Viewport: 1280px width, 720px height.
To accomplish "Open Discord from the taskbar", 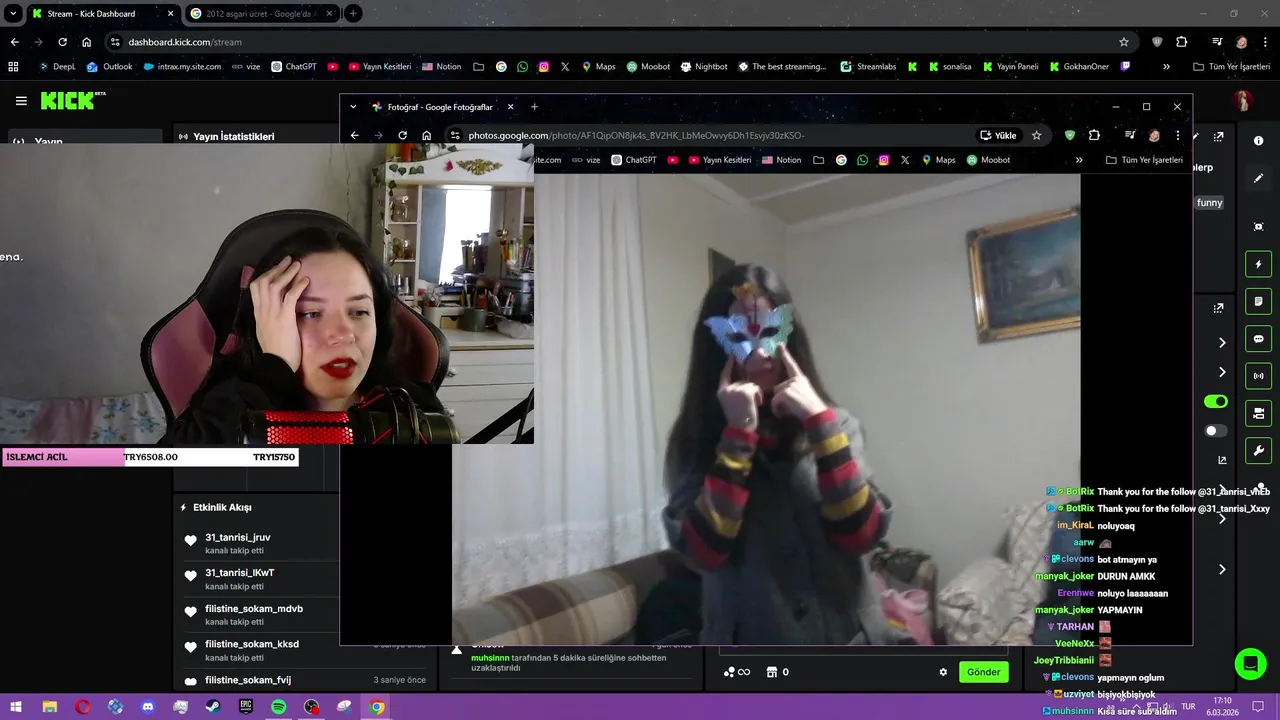I will 148,707.
